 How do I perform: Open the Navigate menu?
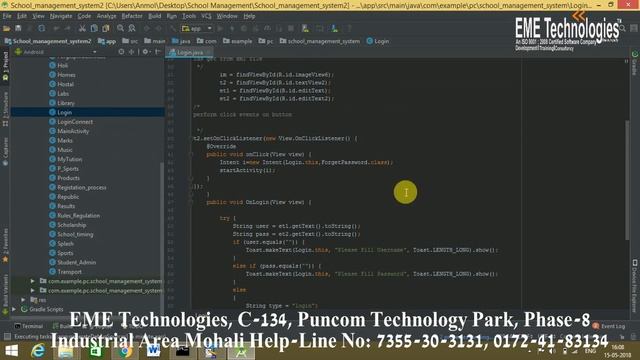point(61,16)
